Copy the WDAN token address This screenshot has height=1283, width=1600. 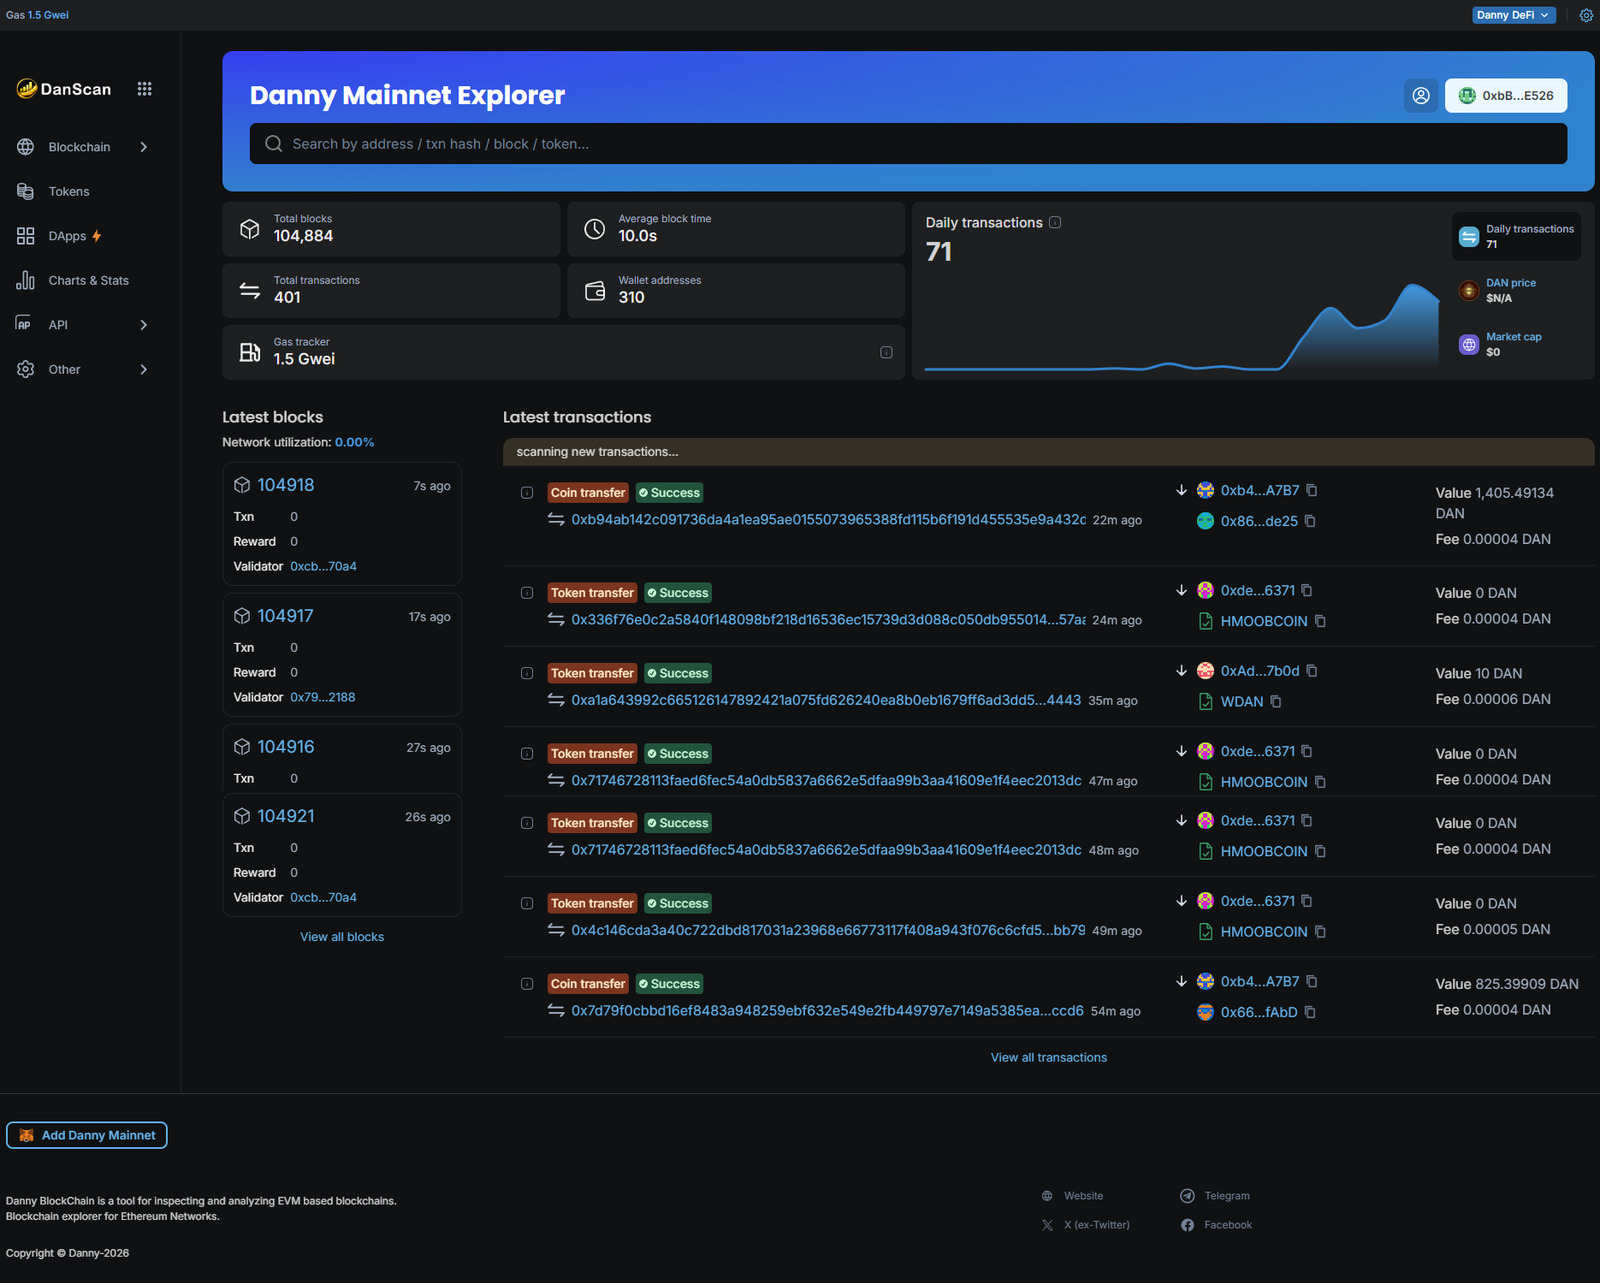(x=1276, y=702)
